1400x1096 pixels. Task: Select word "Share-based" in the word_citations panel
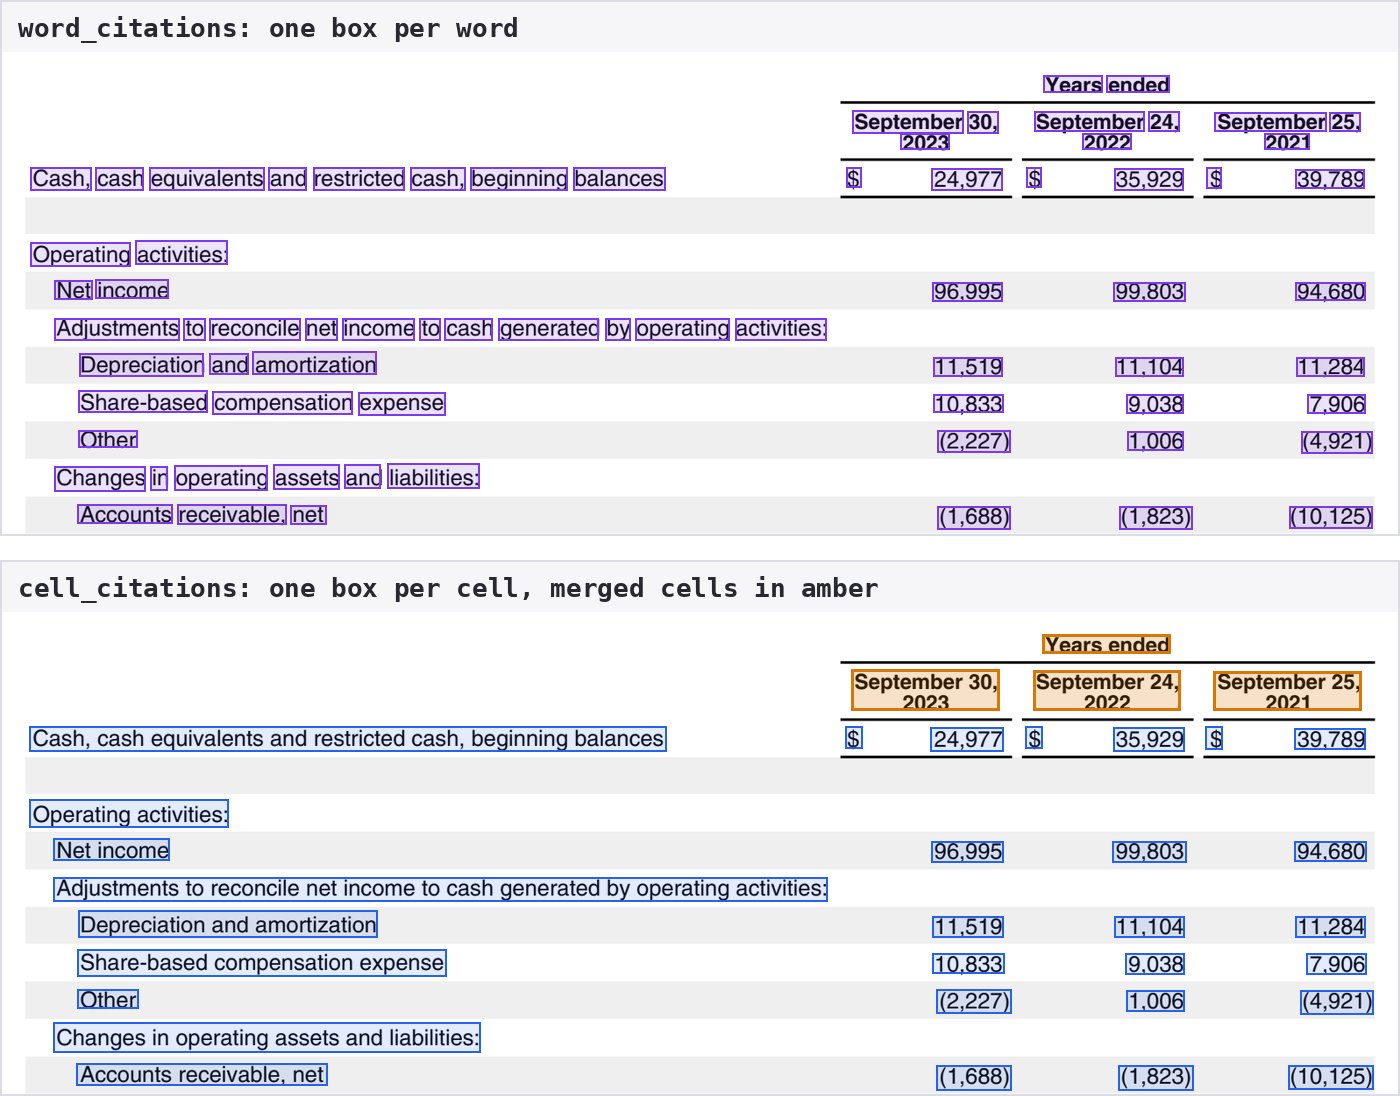click(x=143, y=403)
